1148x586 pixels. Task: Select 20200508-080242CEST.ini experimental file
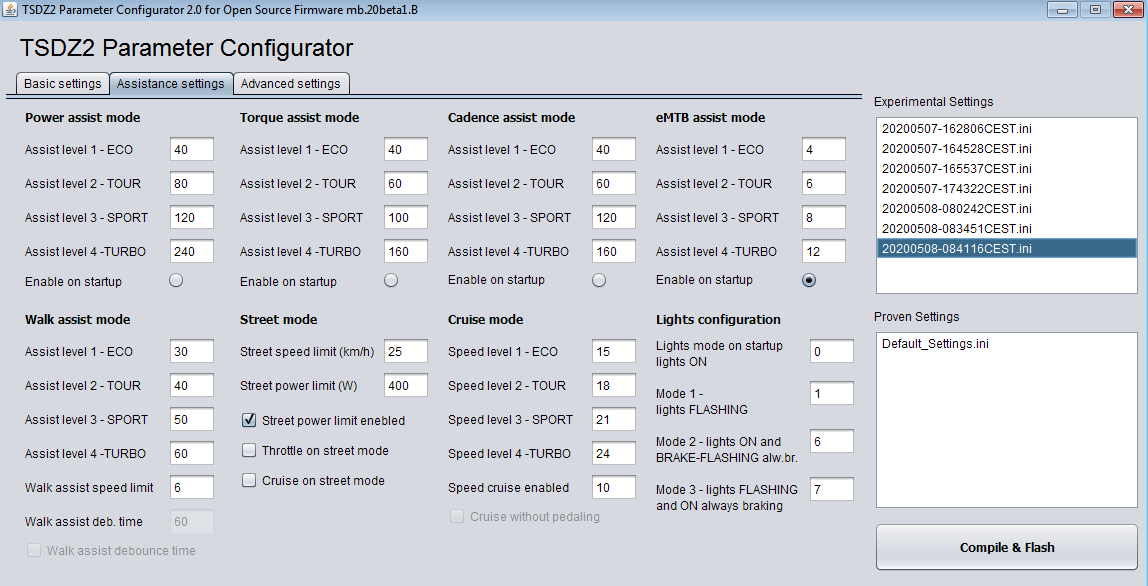point(1007,209)
